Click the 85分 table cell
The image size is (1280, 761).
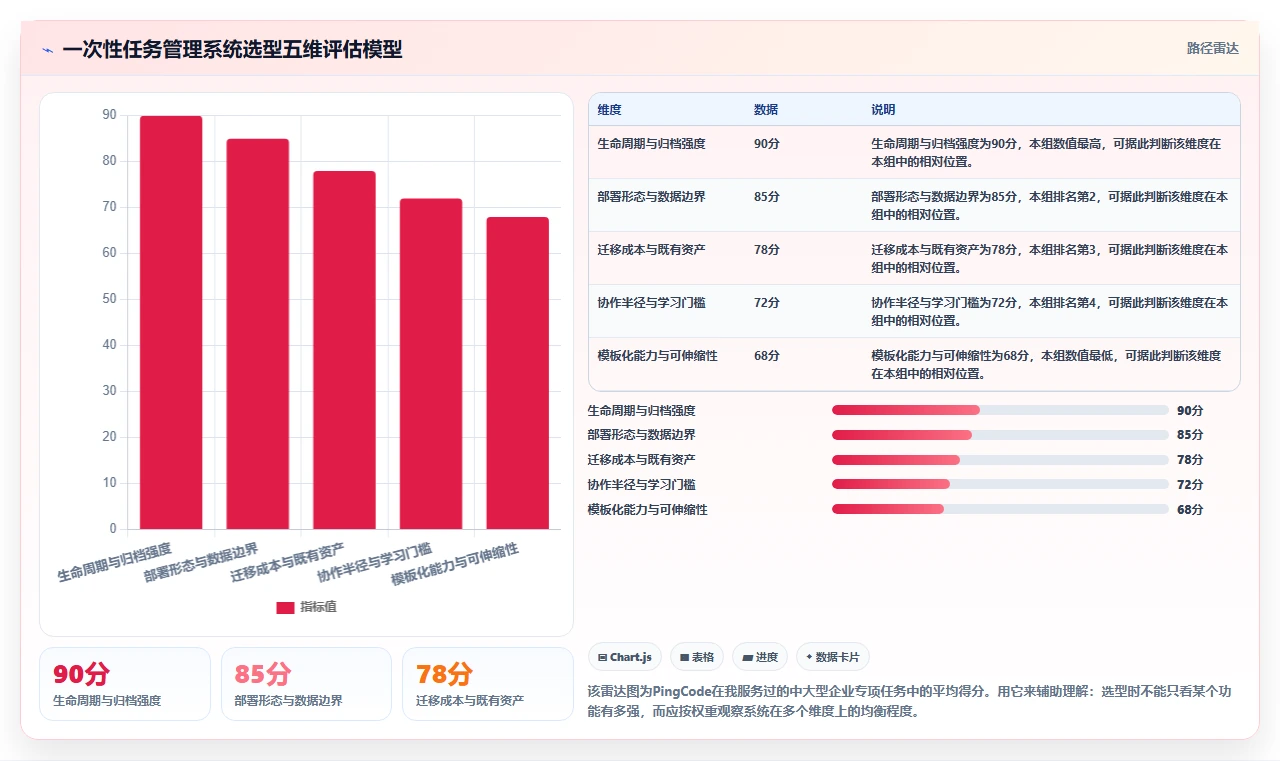(x=804, y=205)
